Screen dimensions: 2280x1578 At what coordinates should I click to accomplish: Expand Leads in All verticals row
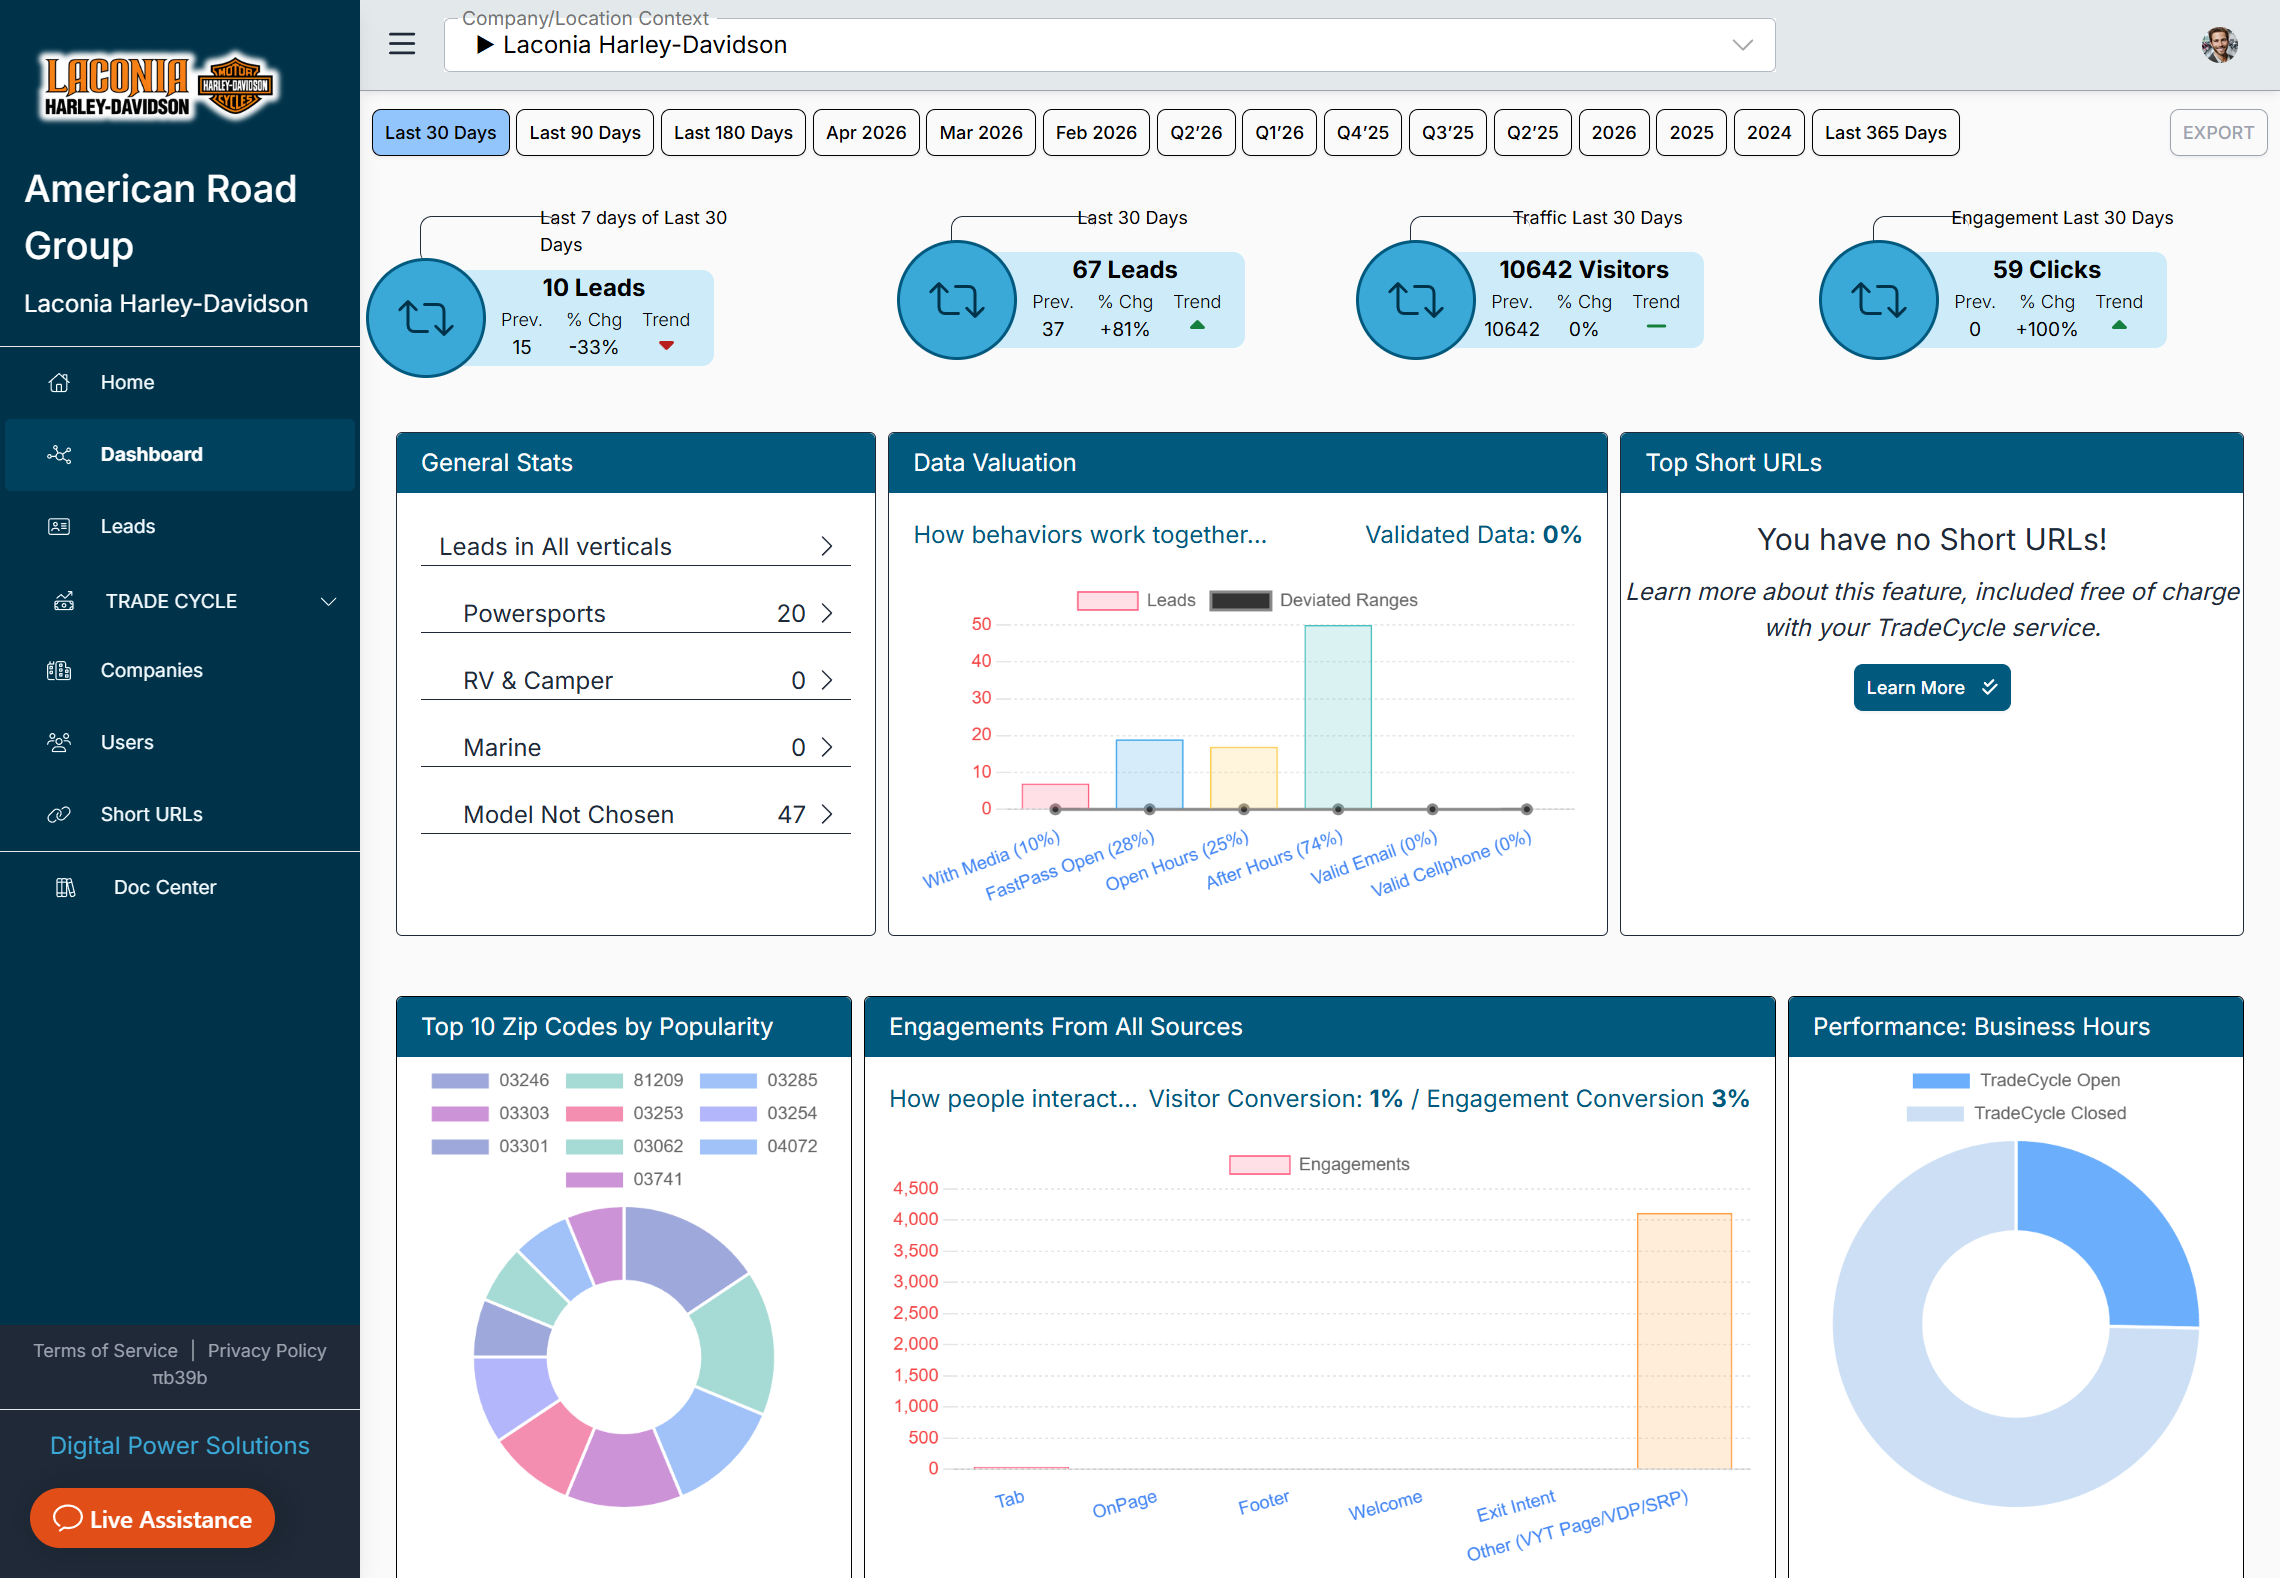[x=636, y=546]
